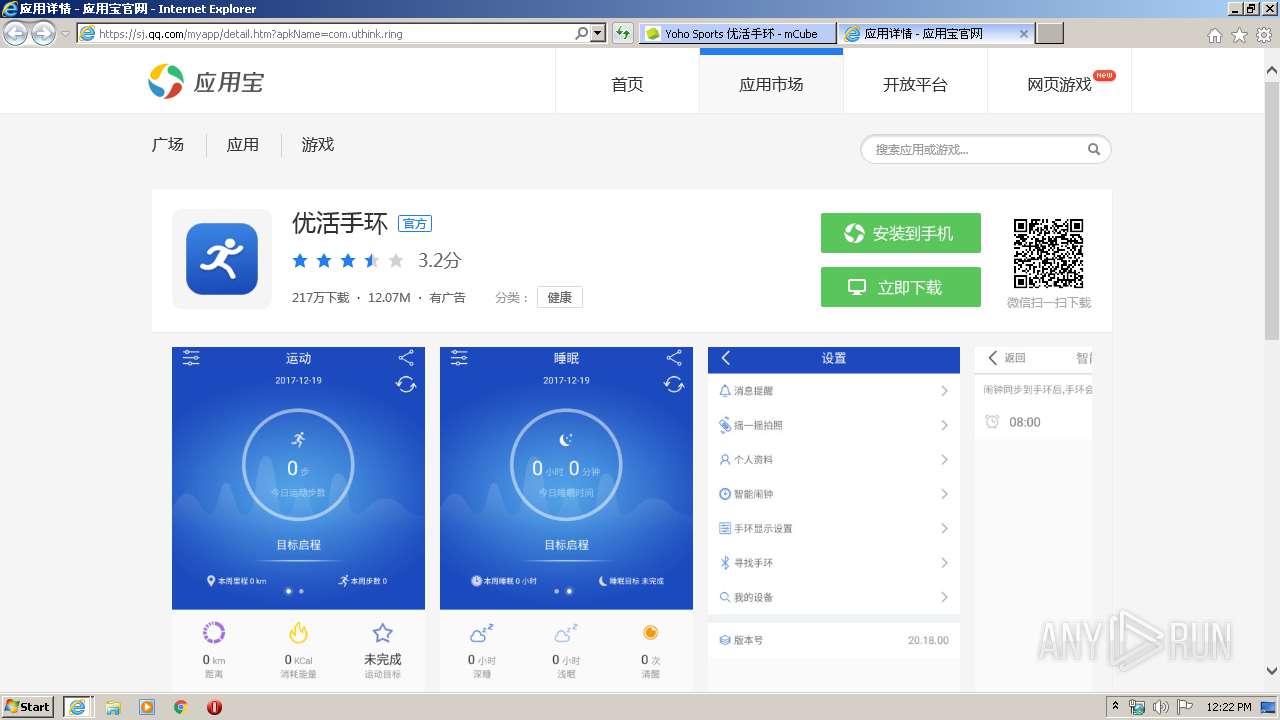Image resolution: width=1280 pixels, height=720 pixels.
Task: Click the 217万下载 download count
Action: (x=321, y=298)
